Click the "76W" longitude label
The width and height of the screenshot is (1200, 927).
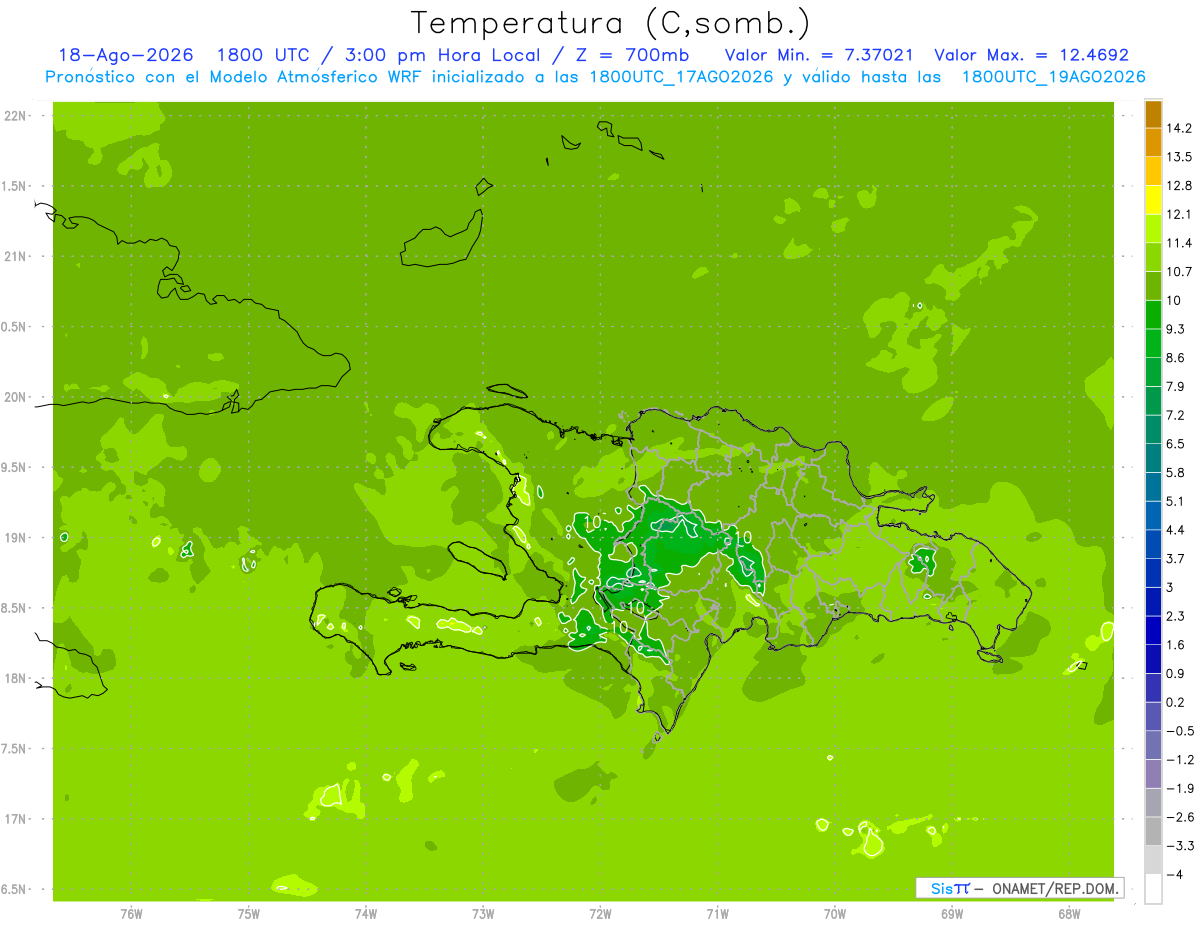coord(131,913)
